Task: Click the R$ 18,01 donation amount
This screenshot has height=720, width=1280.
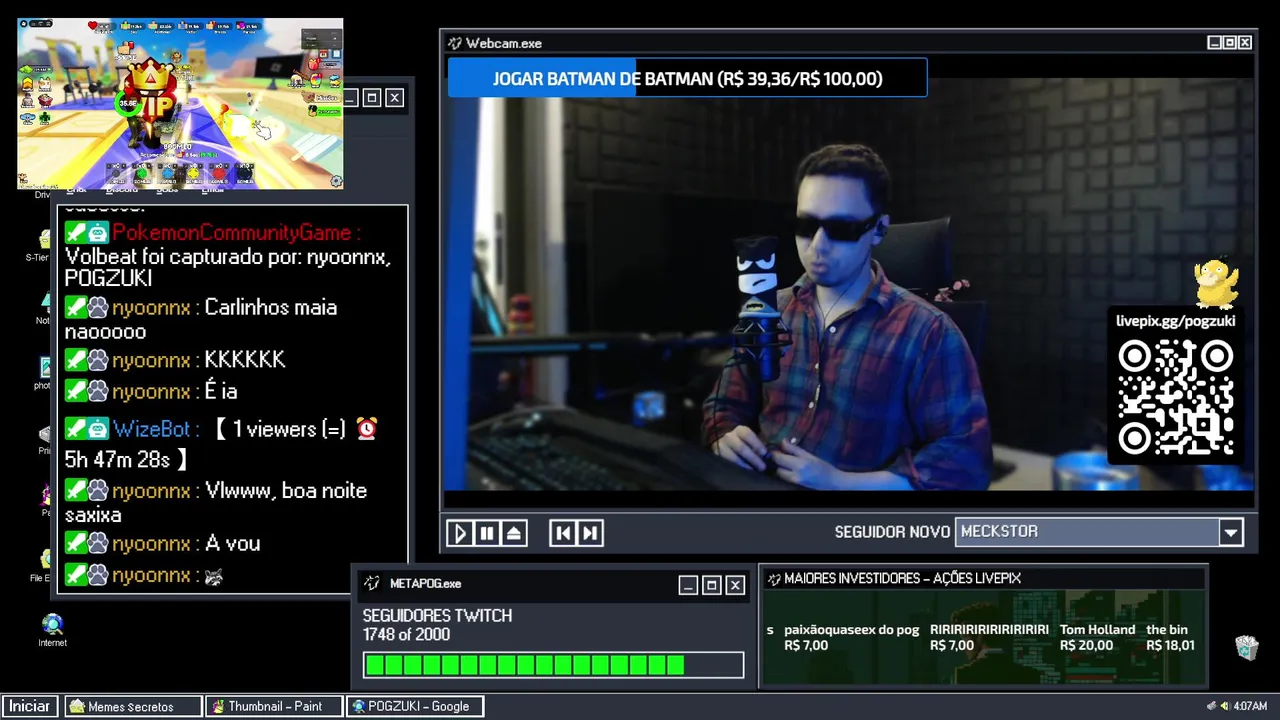Action: point(1170,646)
